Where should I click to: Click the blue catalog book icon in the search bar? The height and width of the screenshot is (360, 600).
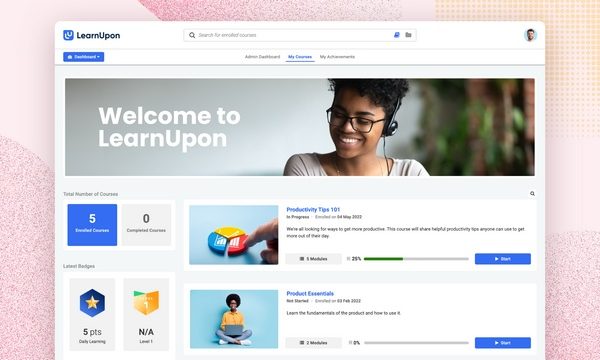click(397, 35)
